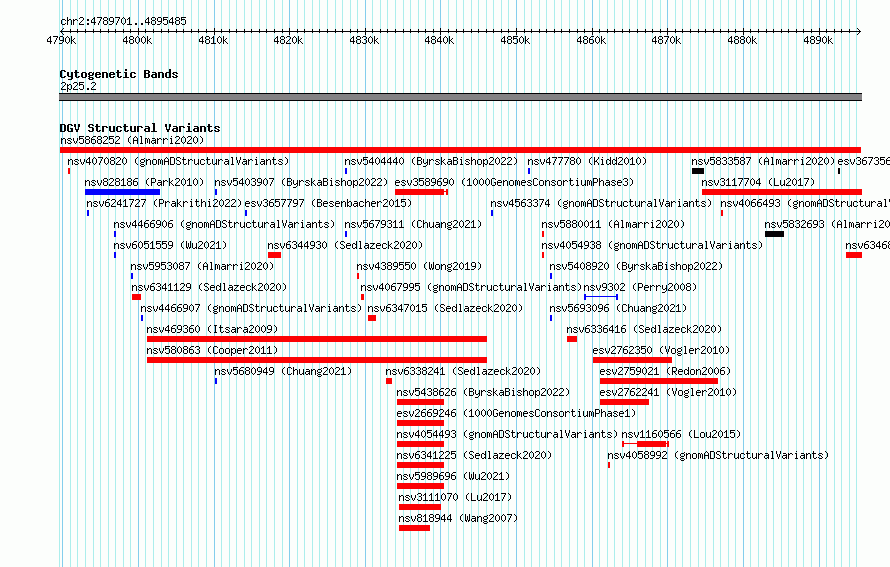Select nsv4389550 (Wong2019) label

(419, 266)
